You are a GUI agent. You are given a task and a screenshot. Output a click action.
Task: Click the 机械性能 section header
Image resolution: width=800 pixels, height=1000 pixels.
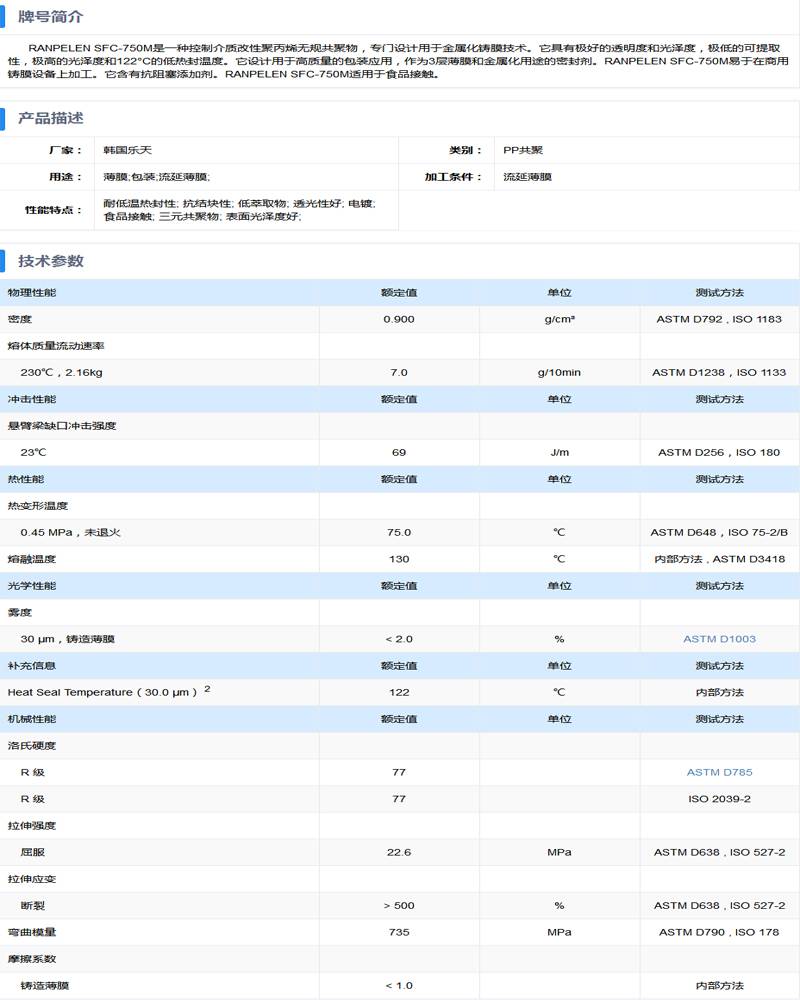[32, 719]
